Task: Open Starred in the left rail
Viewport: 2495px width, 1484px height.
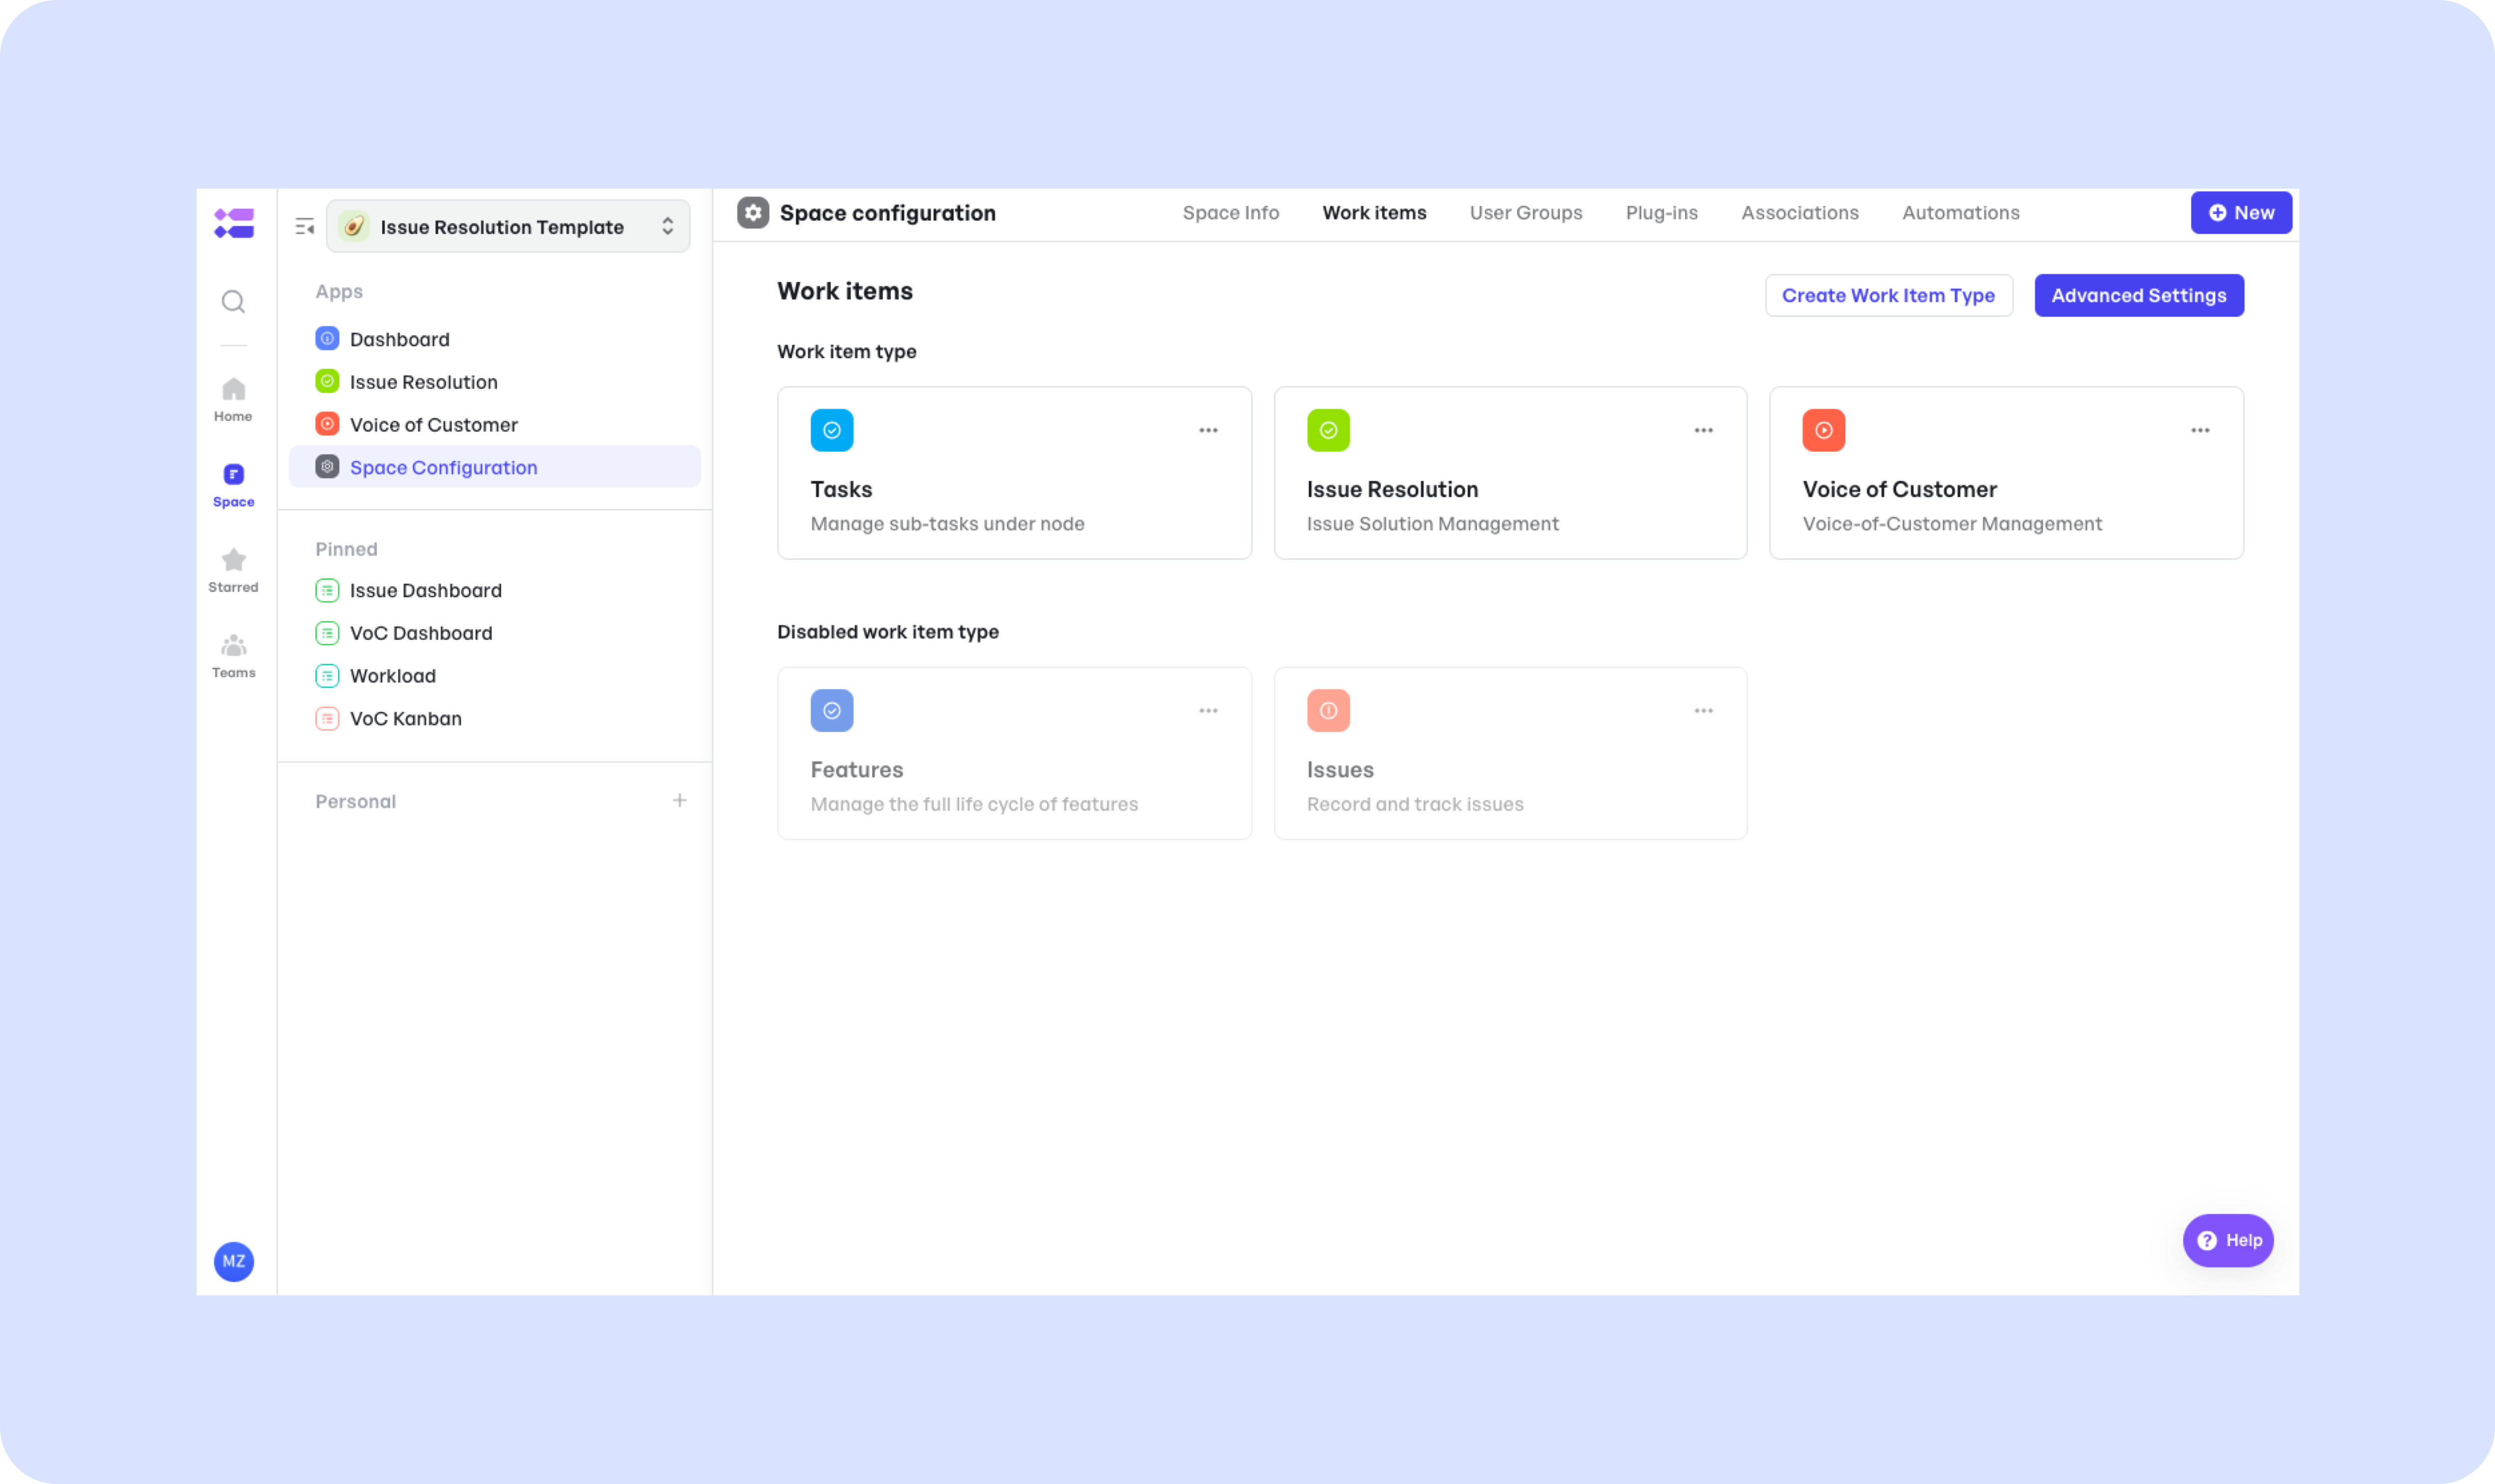Action: coord(233,570)
